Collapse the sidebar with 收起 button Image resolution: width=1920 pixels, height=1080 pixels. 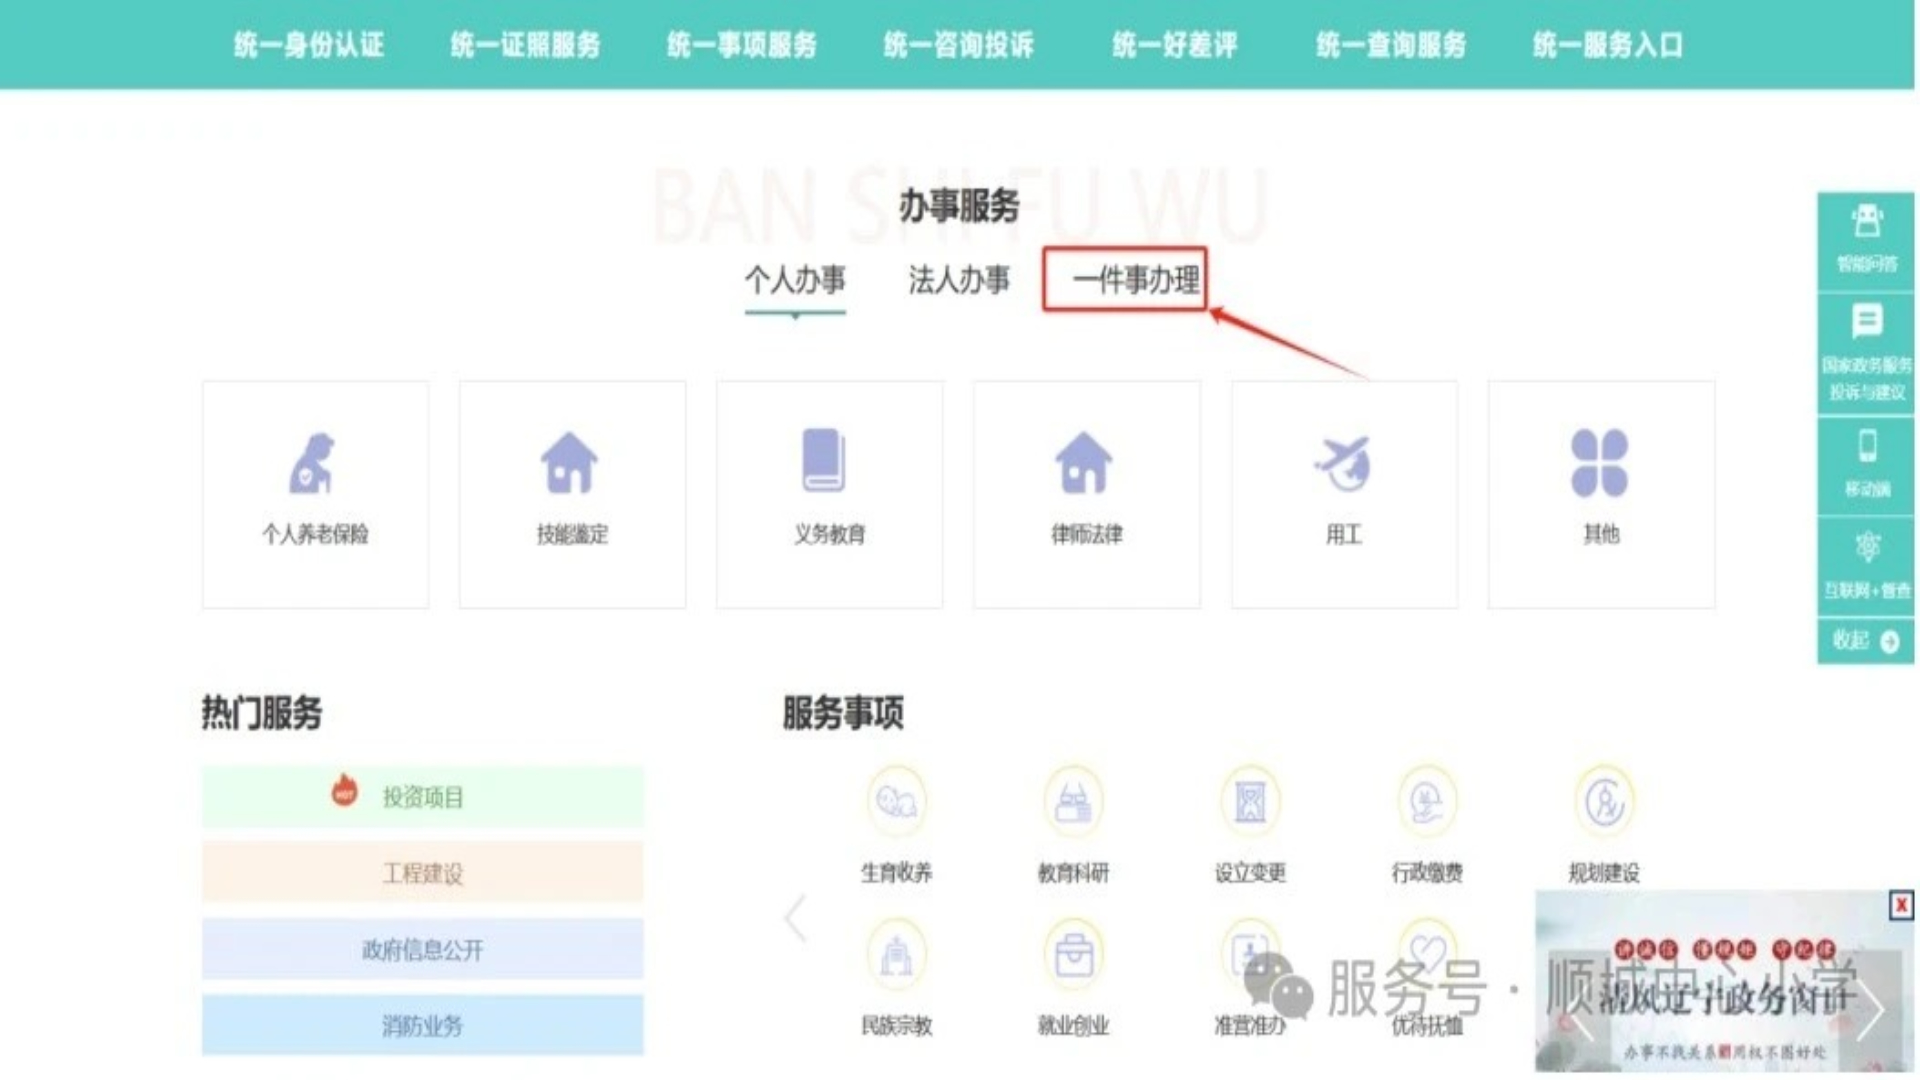(1866, 641)
